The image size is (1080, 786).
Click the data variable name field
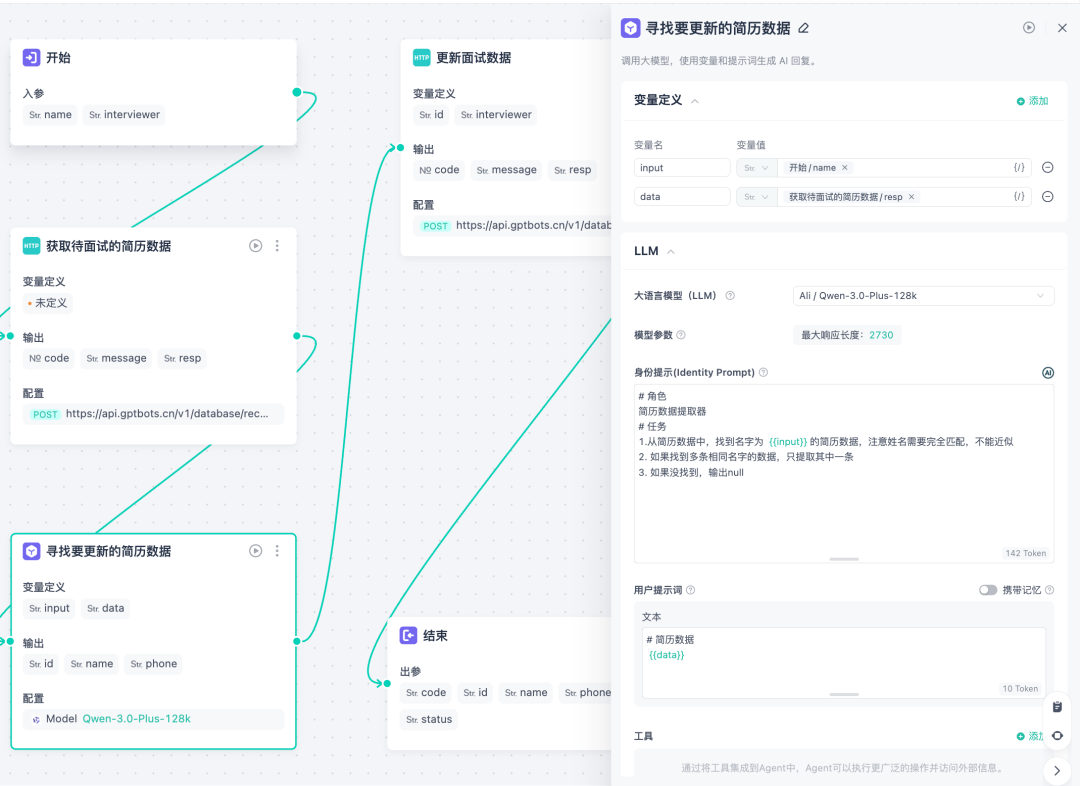[x=682, y=197]
